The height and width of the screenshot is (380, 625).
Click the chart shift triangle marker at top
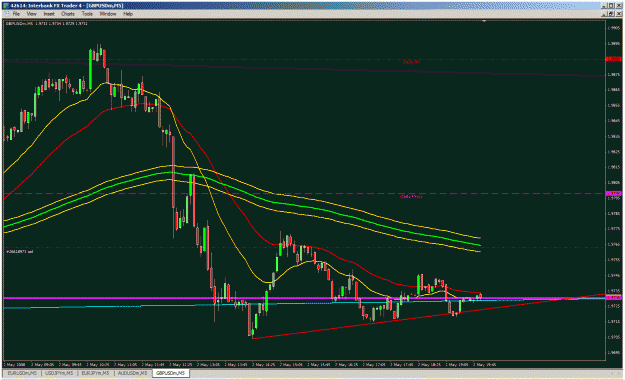click(x=484, y=21)
